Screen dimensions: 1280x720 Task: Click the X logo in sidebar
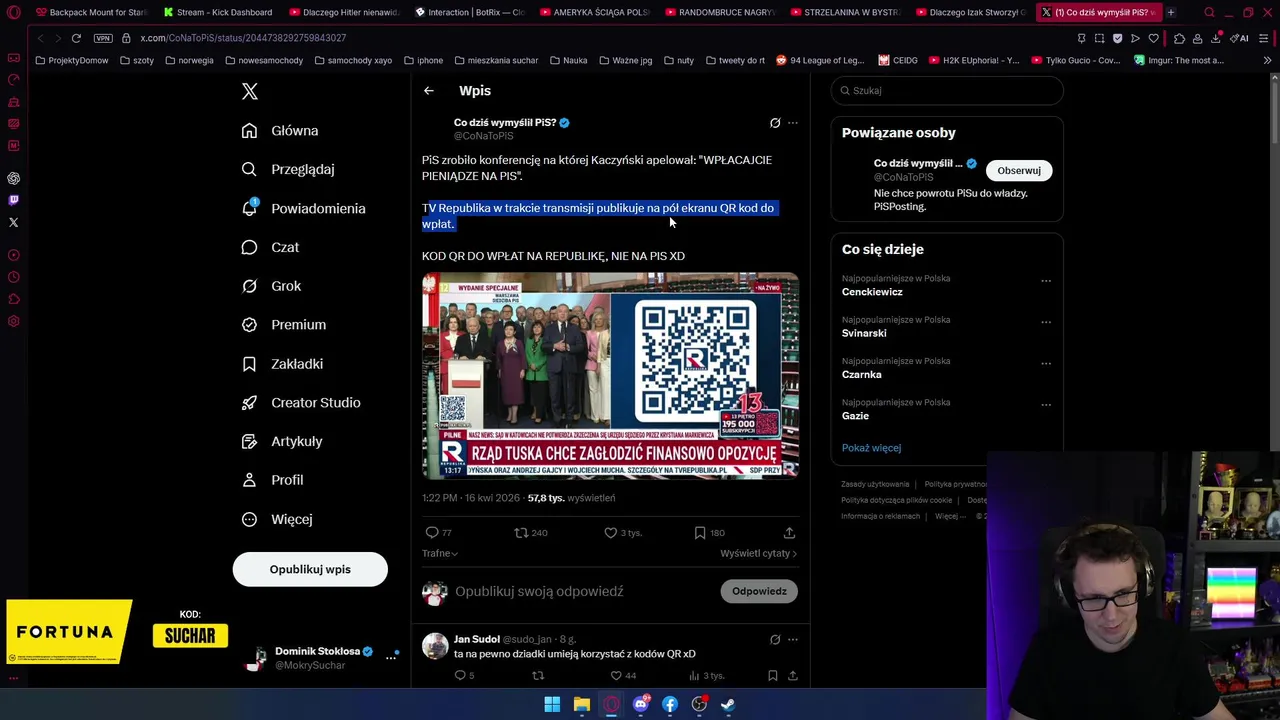click(x=250, y=91)
